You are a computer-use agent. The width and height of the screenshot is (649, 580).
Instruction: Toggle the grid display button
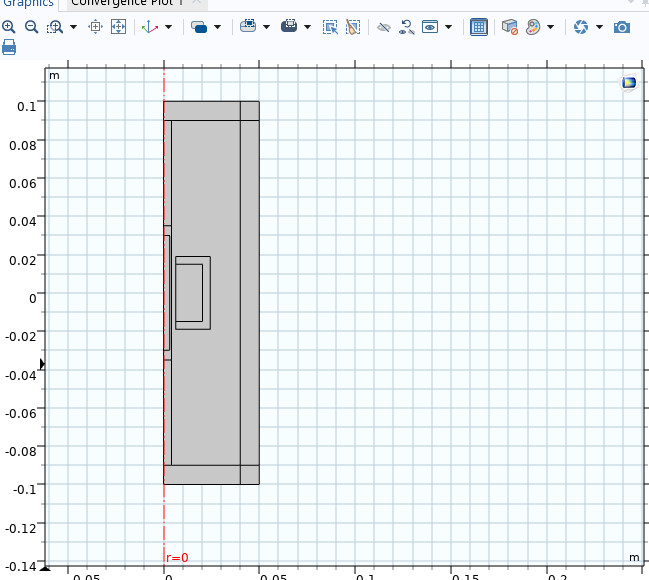coord(479,27)
